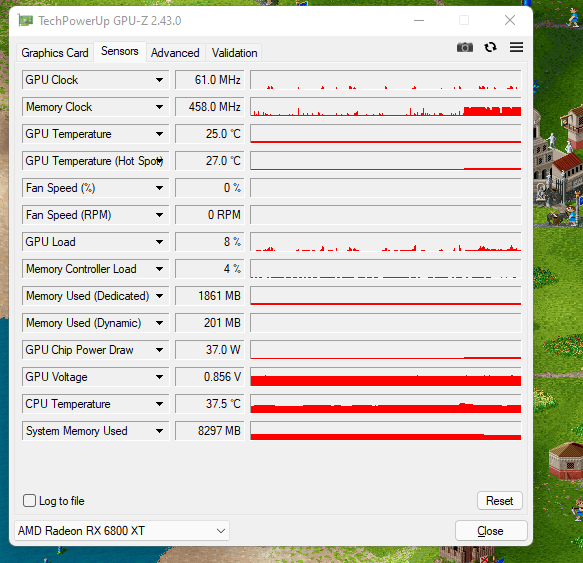Screen dimensions: 583x563
Task: Expand the Fan Speed (%) dropdown
Action: [x=159, y=188]
